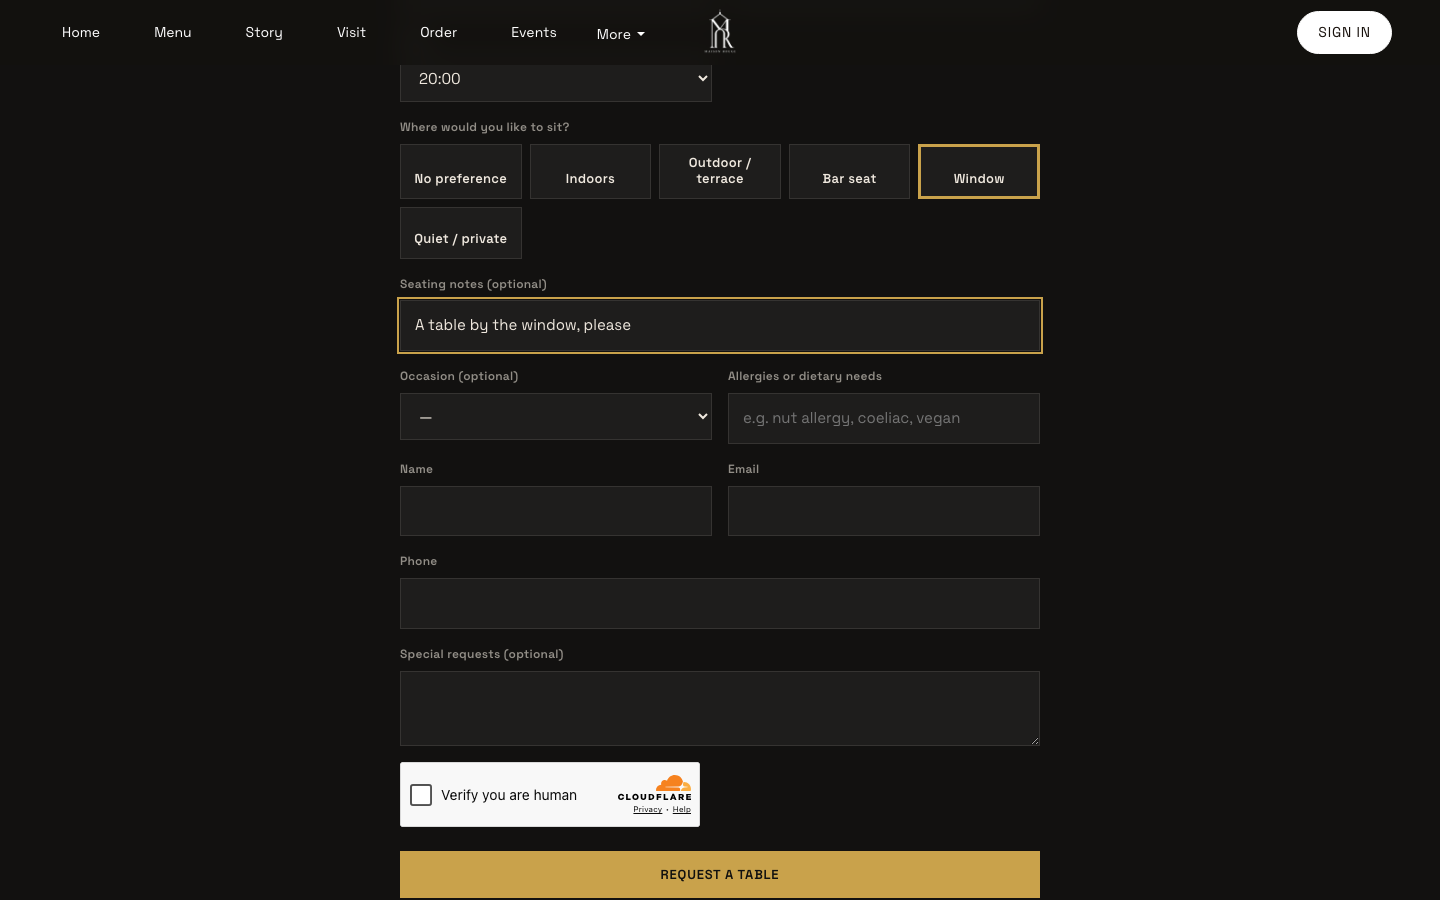This screenshot has height=900, width=1440.
Task: Focus the Seating notes field
Action: (x=720, y=325)
